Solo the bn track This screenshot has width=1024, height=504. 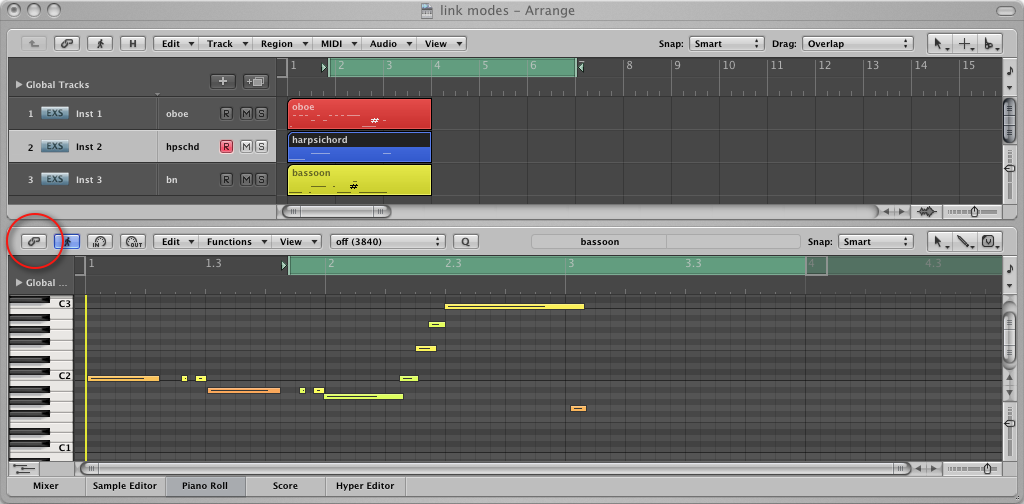coord(261,179)
